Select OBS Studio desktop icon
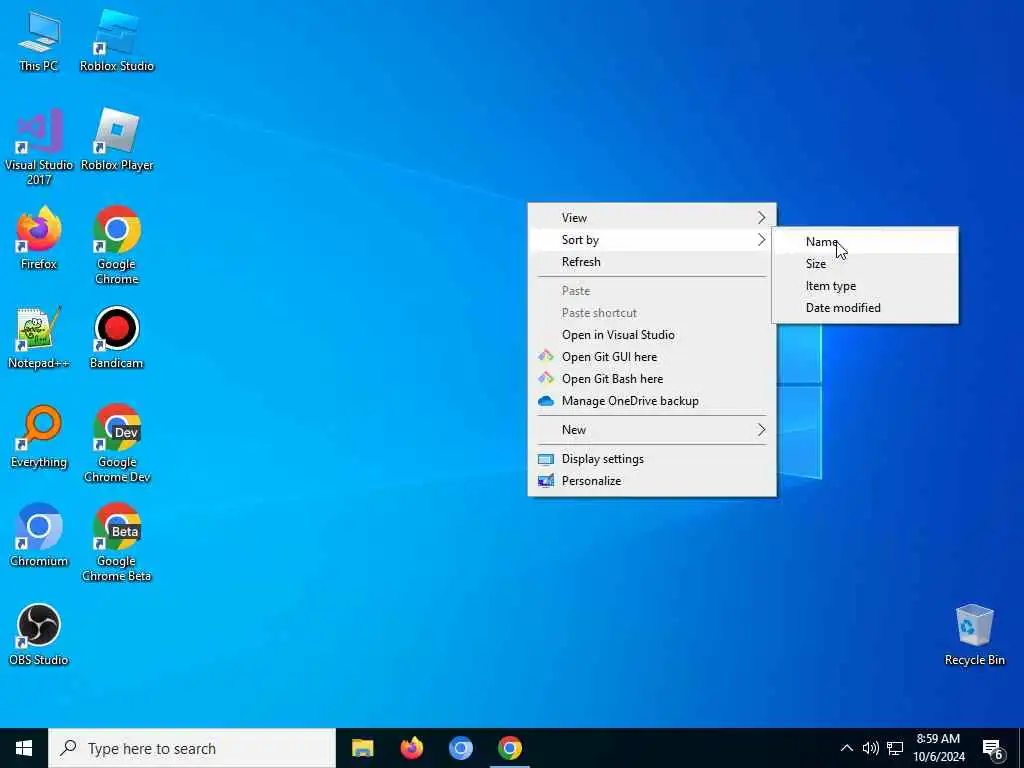1024x768 pixels. (x=39, y=635)
